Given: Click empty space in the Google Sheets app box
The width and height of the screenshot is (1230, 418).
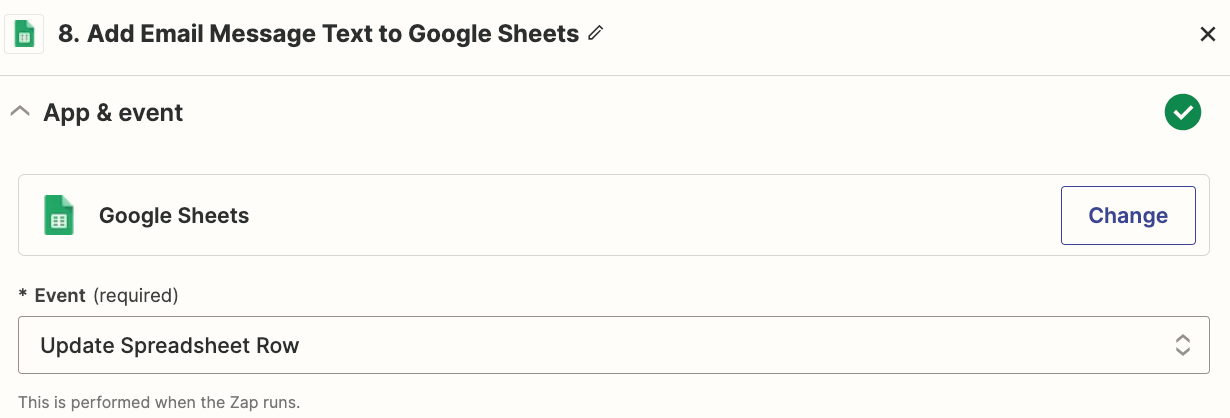Looking at the screenshot, I should pyautogui.click(x=650, y=215).
